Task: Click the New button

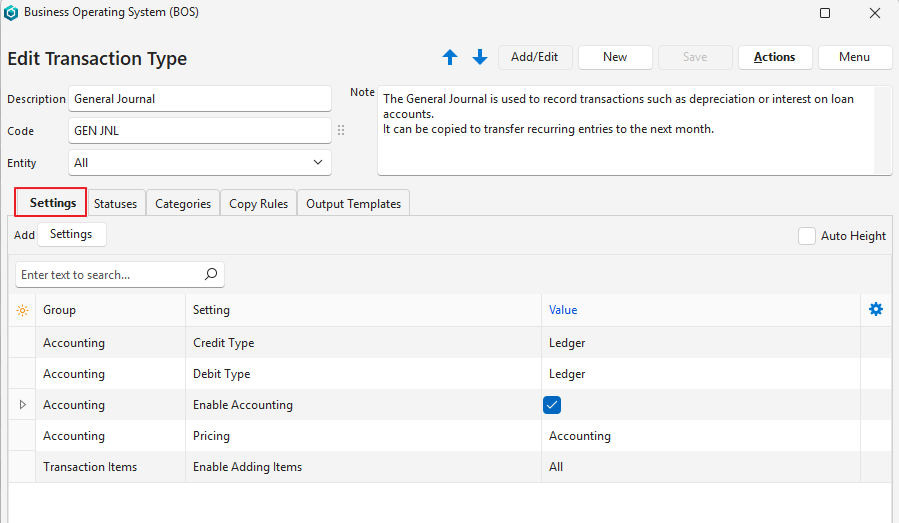Action: [x=615, y=57]
